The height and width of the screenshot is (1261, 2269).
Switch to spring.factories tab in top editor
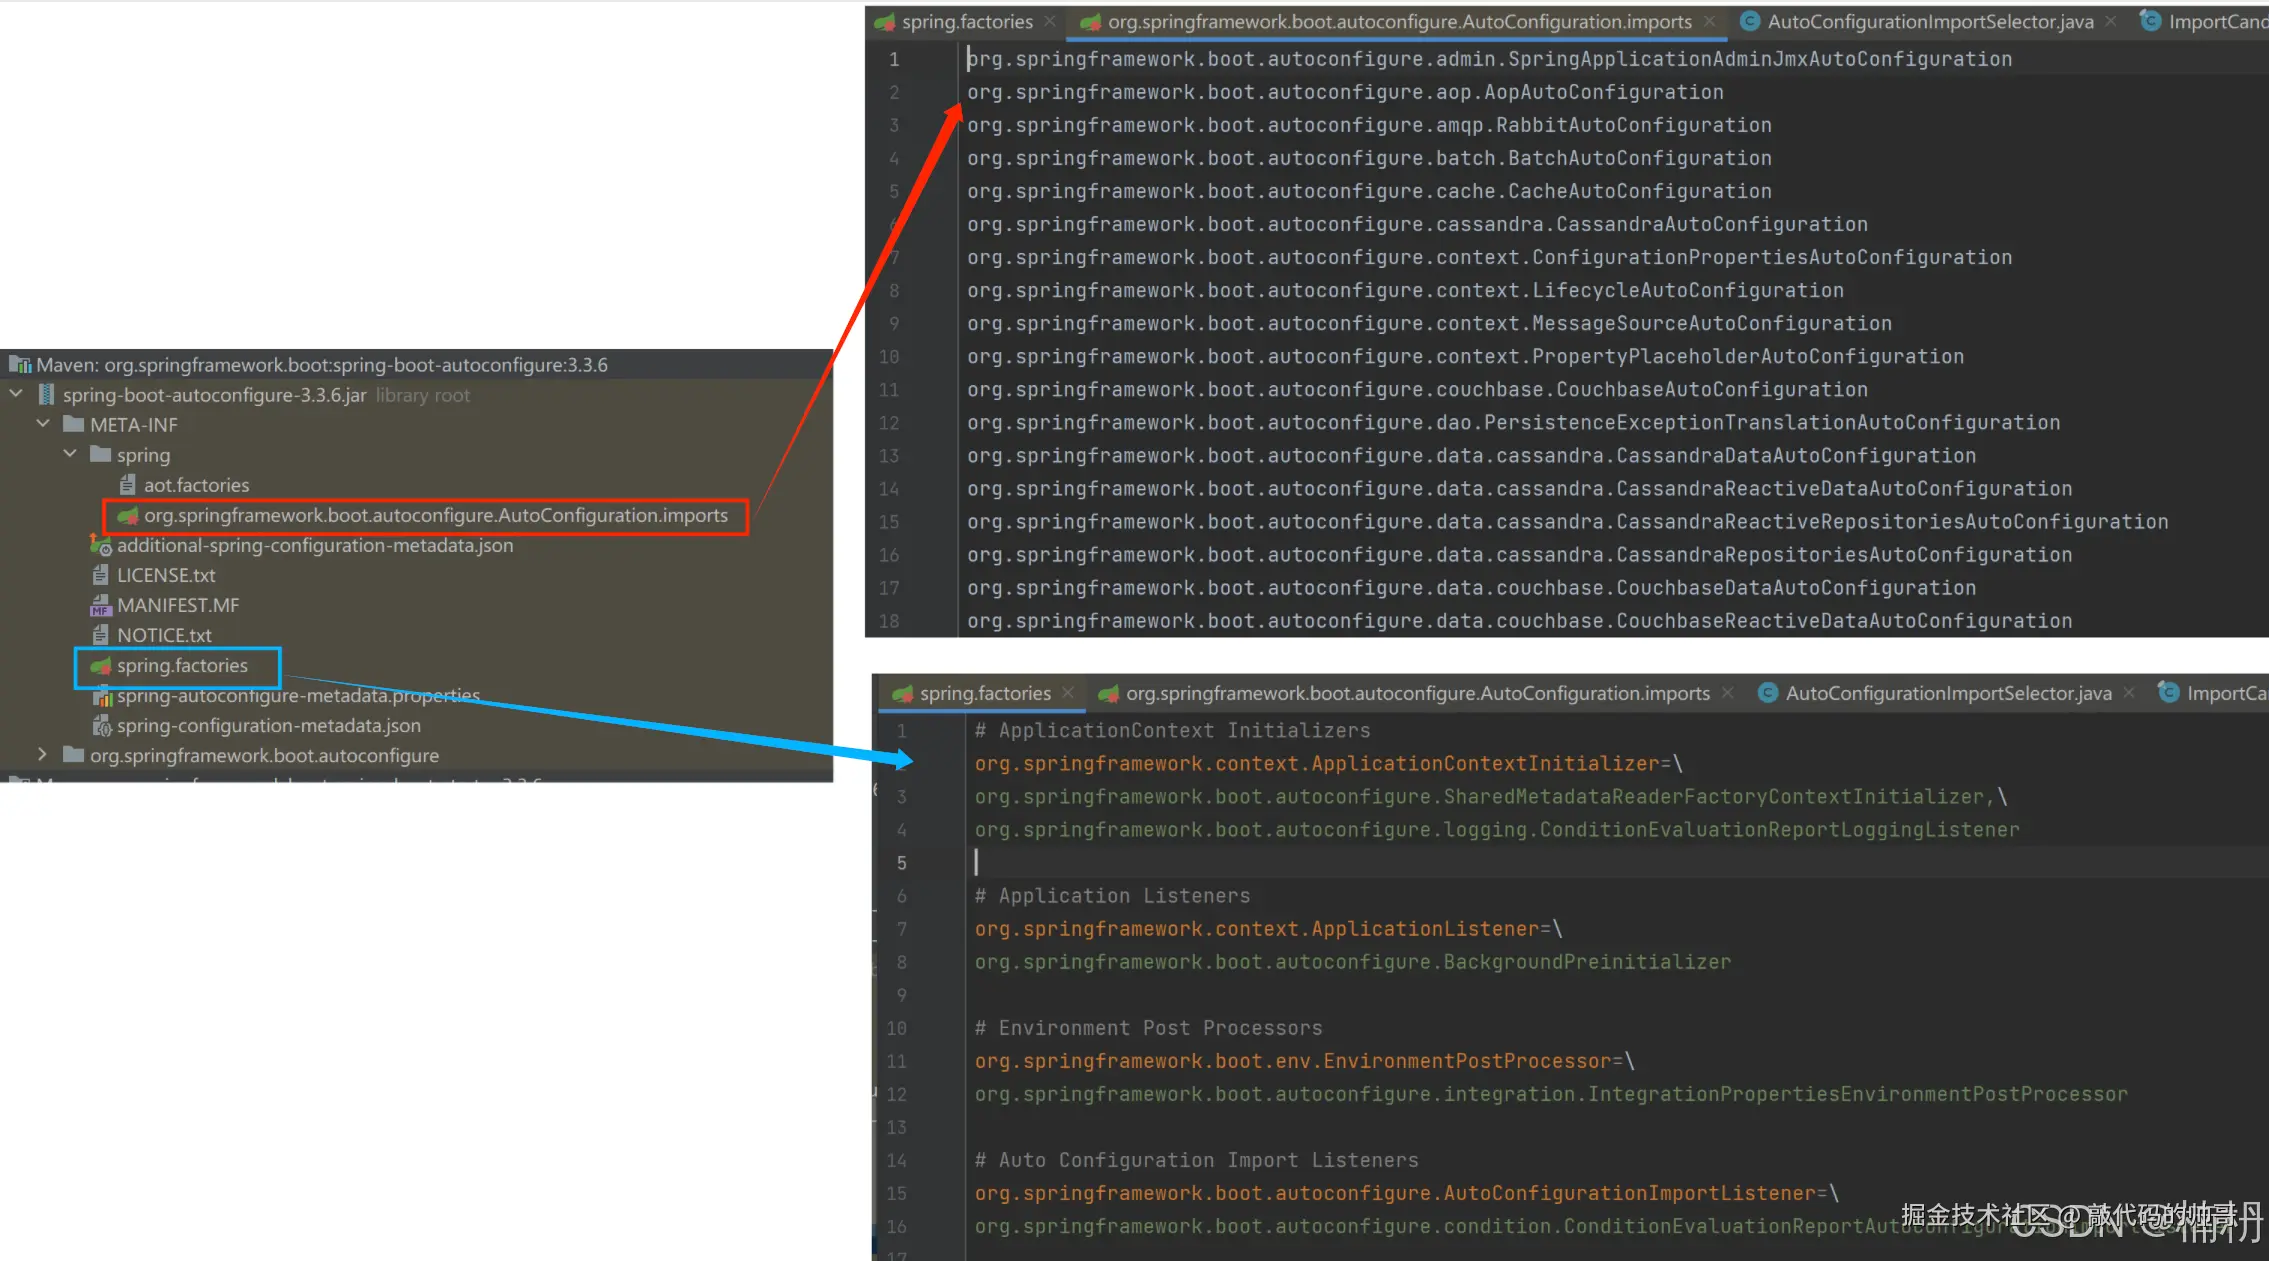click(x=966, y=22)
